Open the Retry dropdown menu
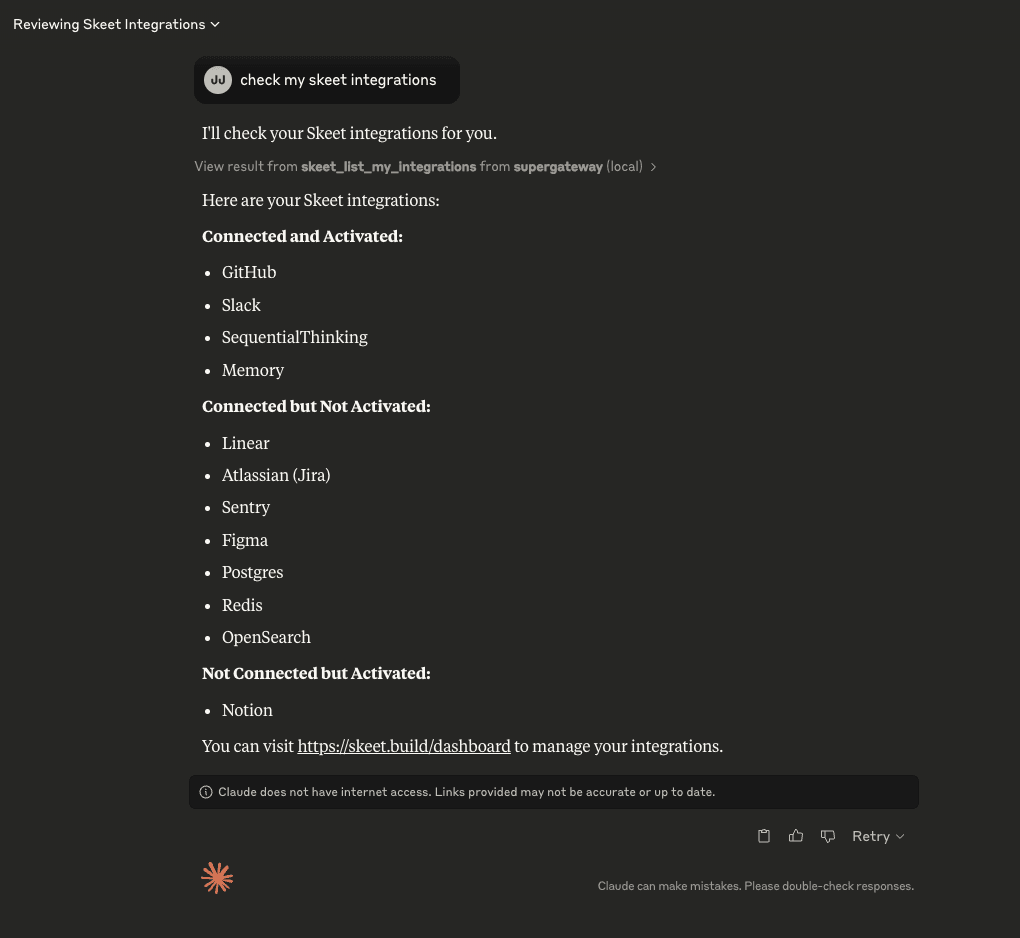This screenshot has width=1020, height=938. [x=878, y=836]
